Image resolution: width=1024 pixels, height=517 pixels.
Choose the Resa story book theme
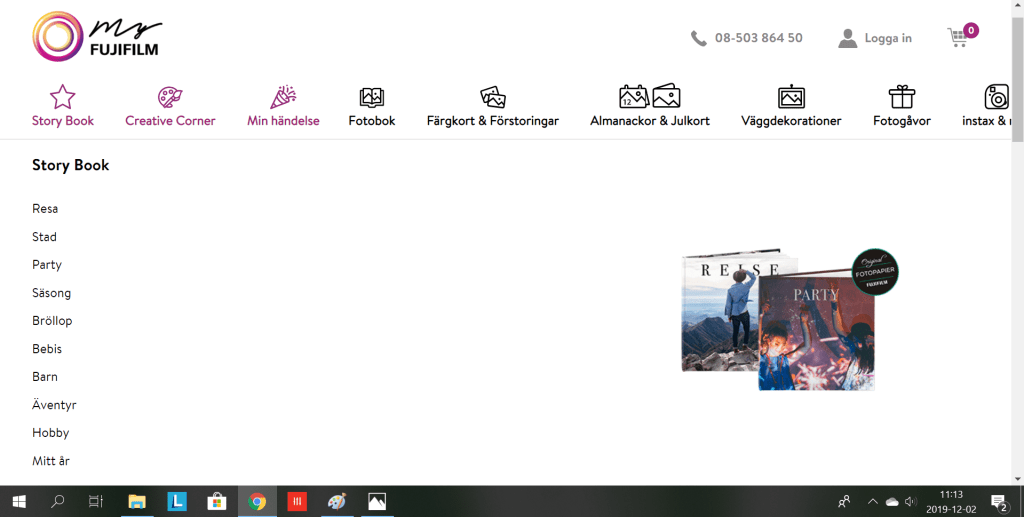pyautogui.click(x=45, y=209)
